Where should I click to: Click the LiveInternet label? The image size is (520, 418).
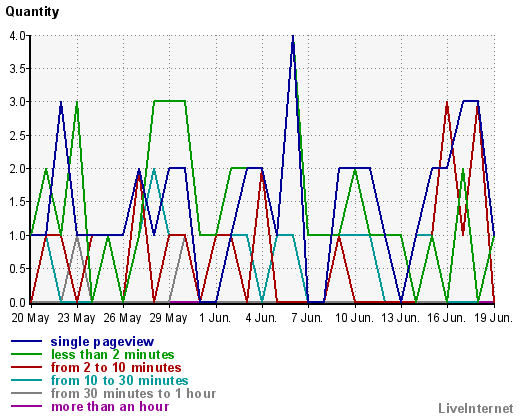click(476, 408)
